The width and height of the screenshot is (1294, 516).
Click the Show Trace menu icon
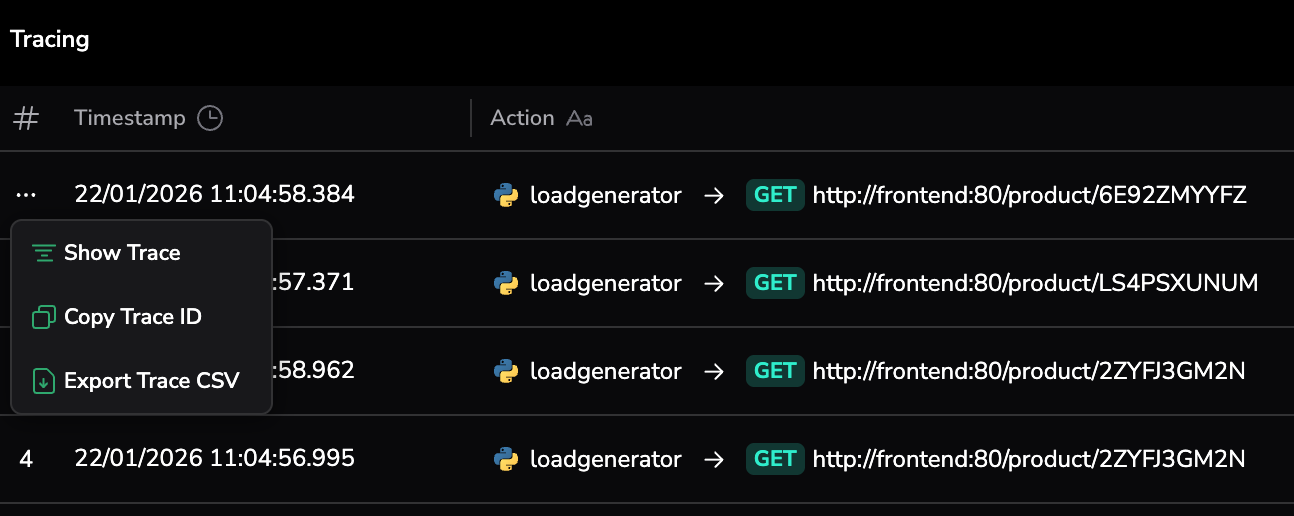42,253
